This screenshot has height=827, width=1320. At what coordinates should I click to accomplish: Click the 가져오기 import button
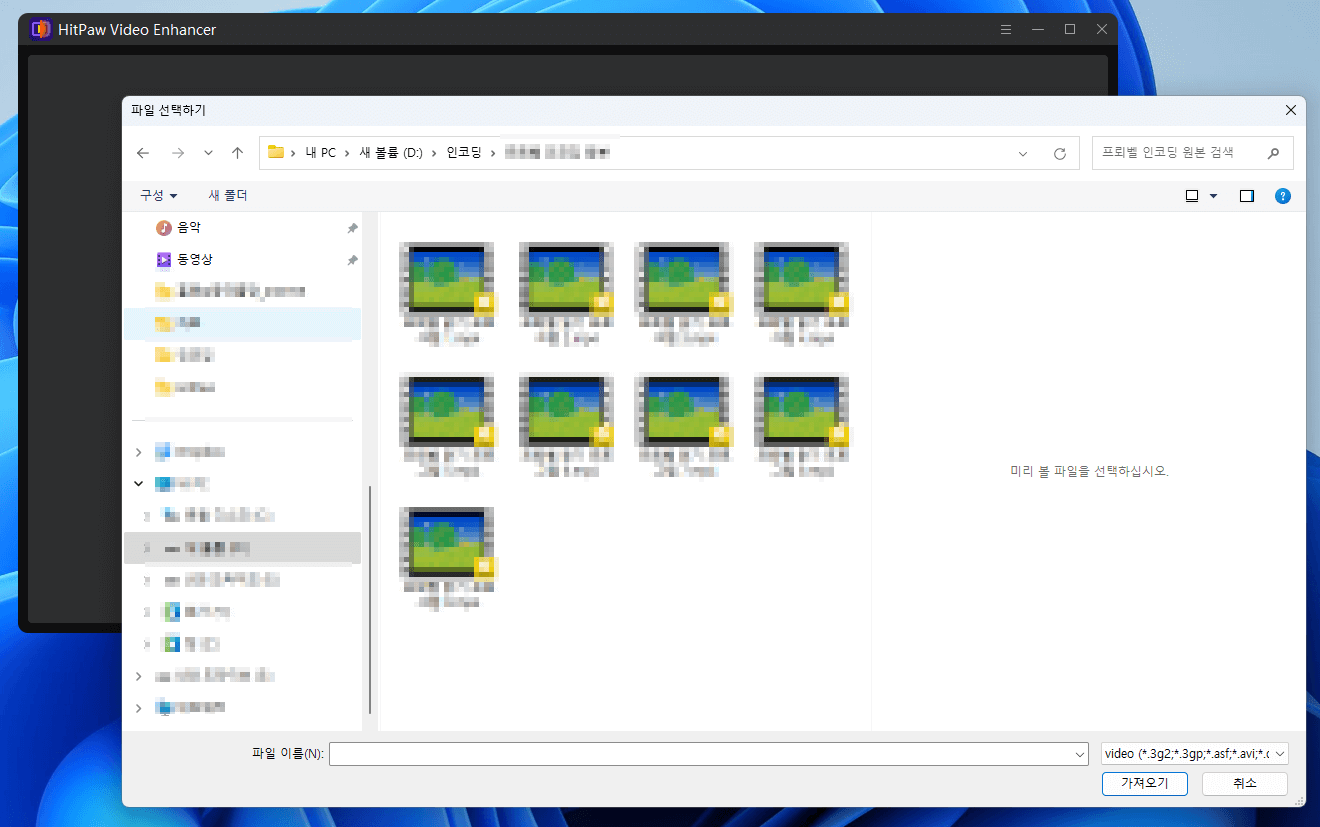pyautogui.click(x=1144, y=783)
